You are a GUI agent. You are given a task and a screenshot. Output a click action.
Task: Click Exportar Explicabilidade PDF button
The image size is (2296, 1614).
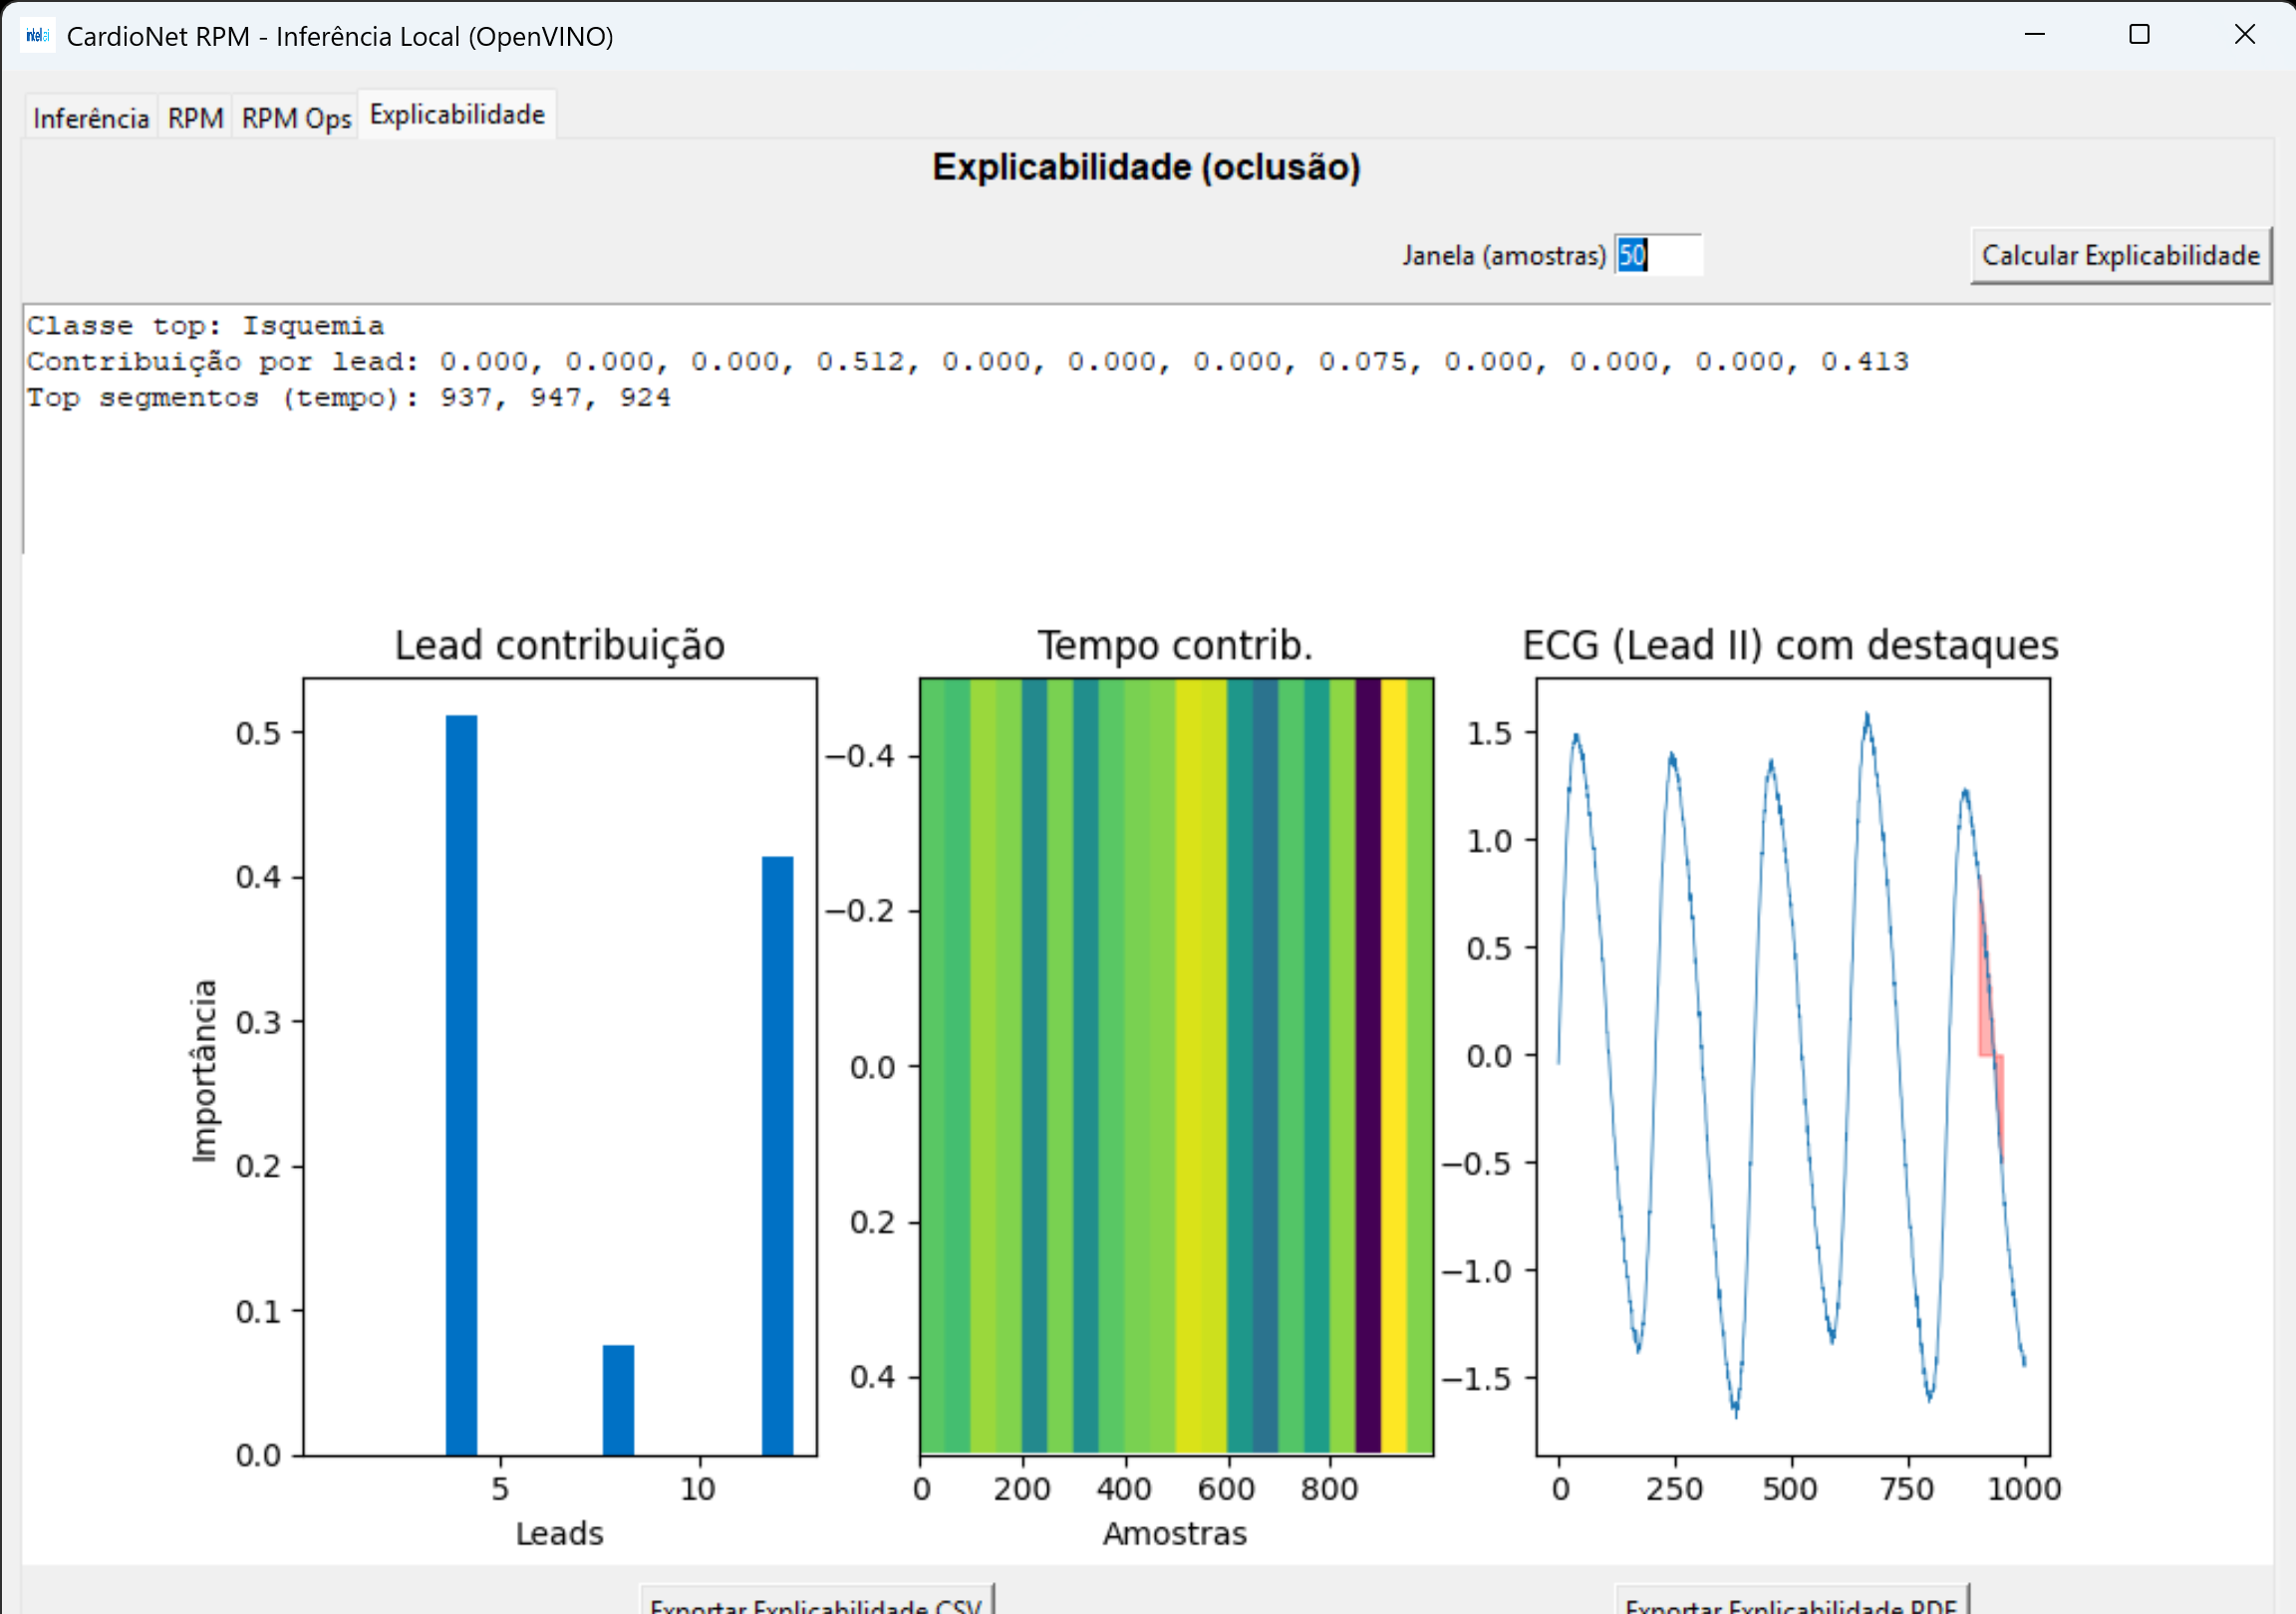pos(1790,1603)
